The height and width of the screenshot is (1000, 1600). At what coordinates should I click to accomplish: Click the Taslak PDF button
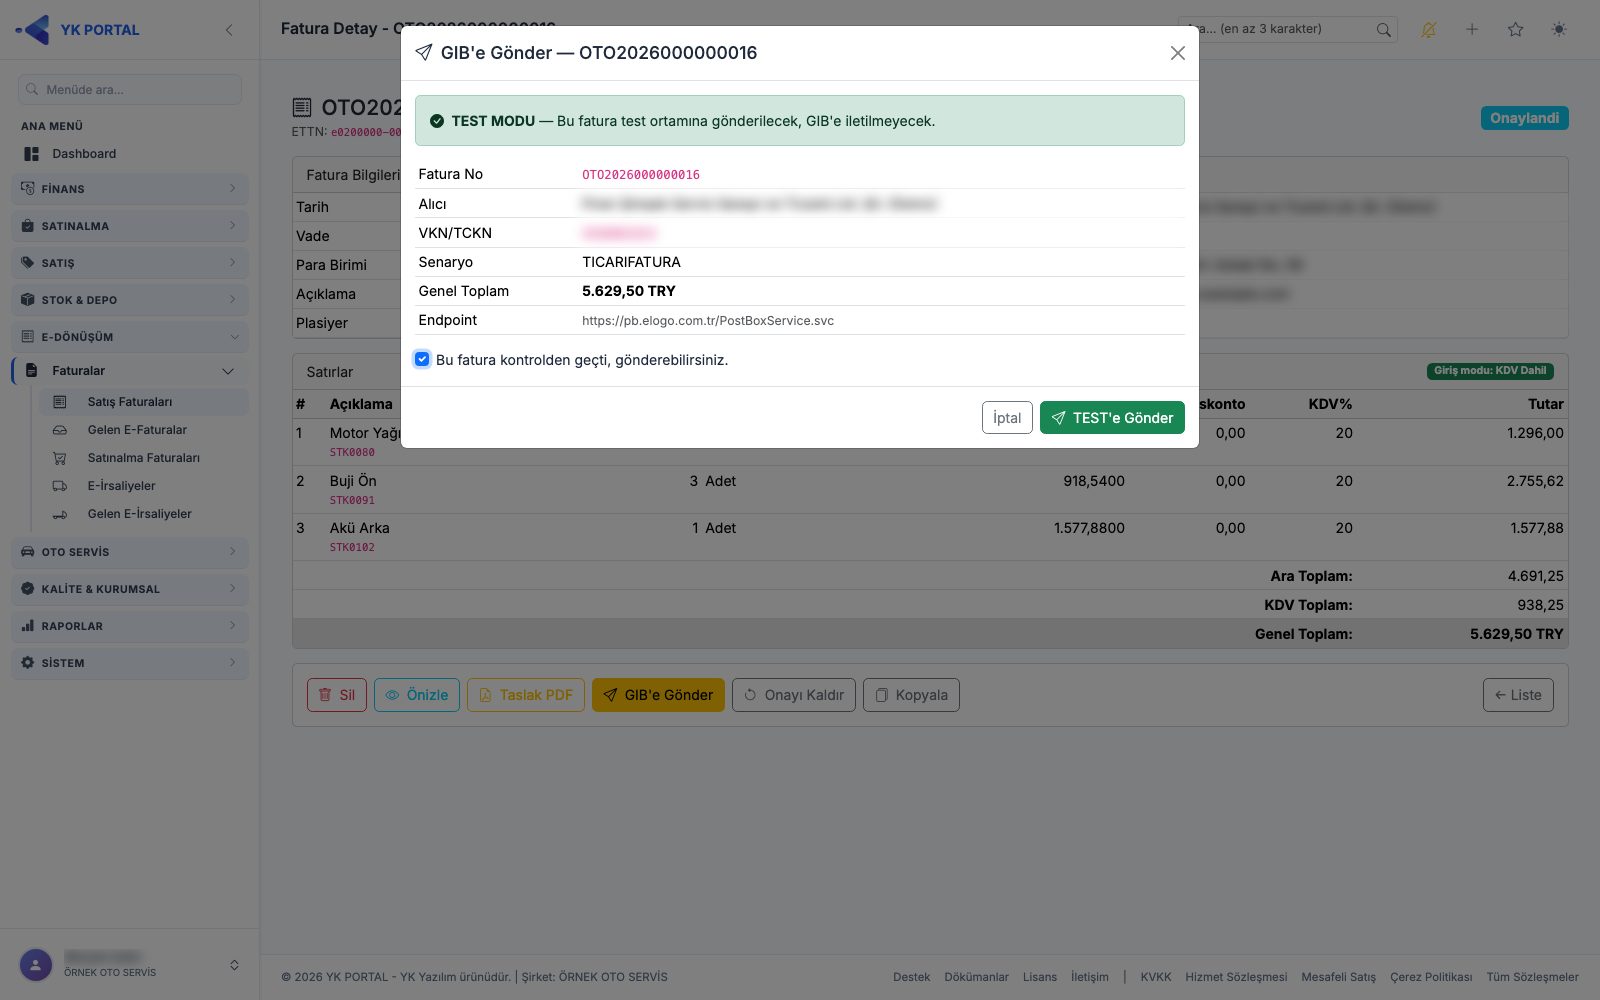coord(526,695)
